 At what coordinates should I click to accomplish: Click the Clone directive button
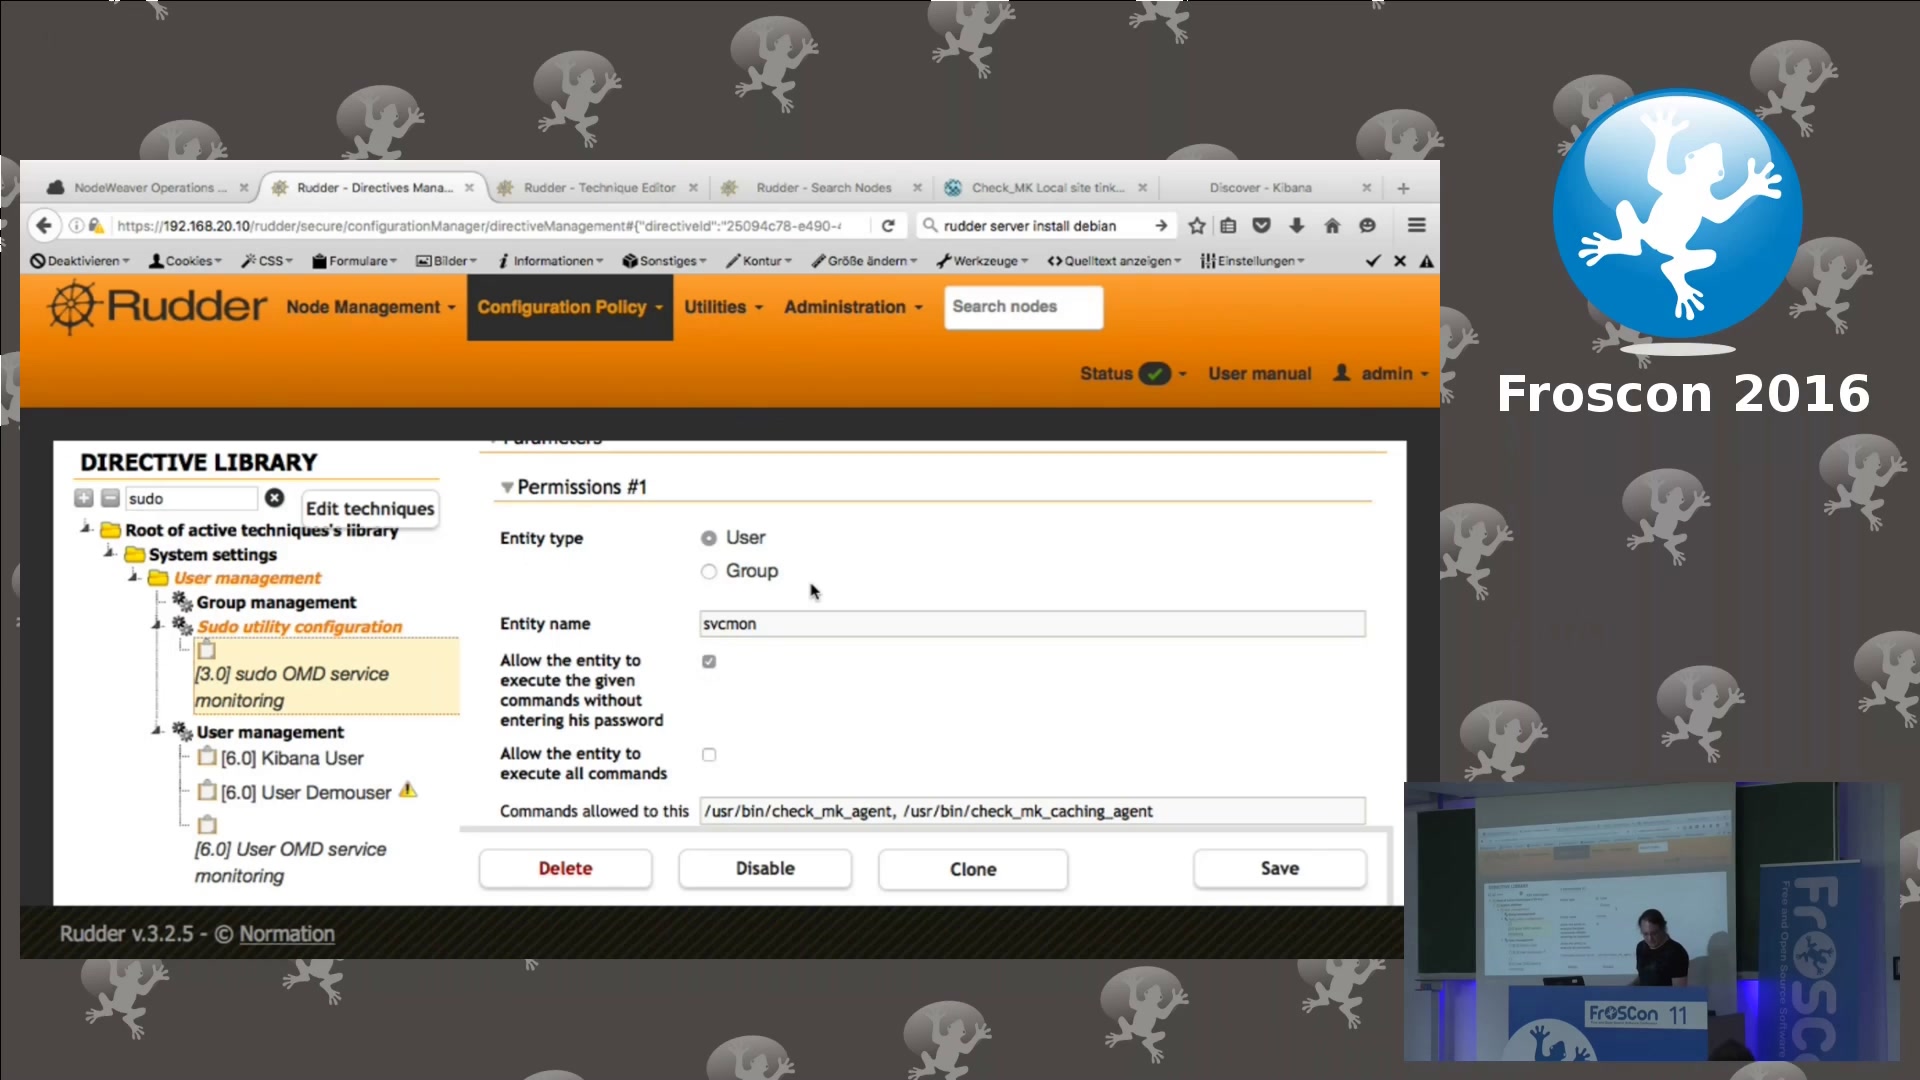point(973,869)
